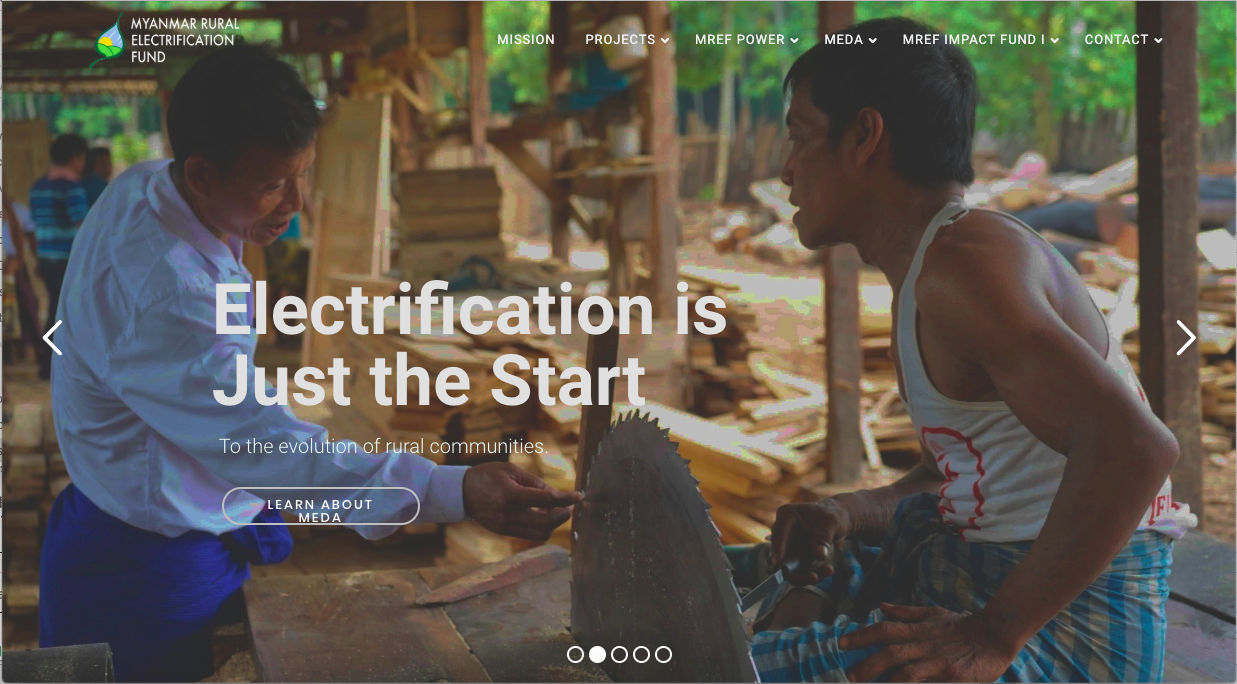1237x684 pixels.
Task: Advance to the next slide with right arrow
Action: coord(1186,338)
